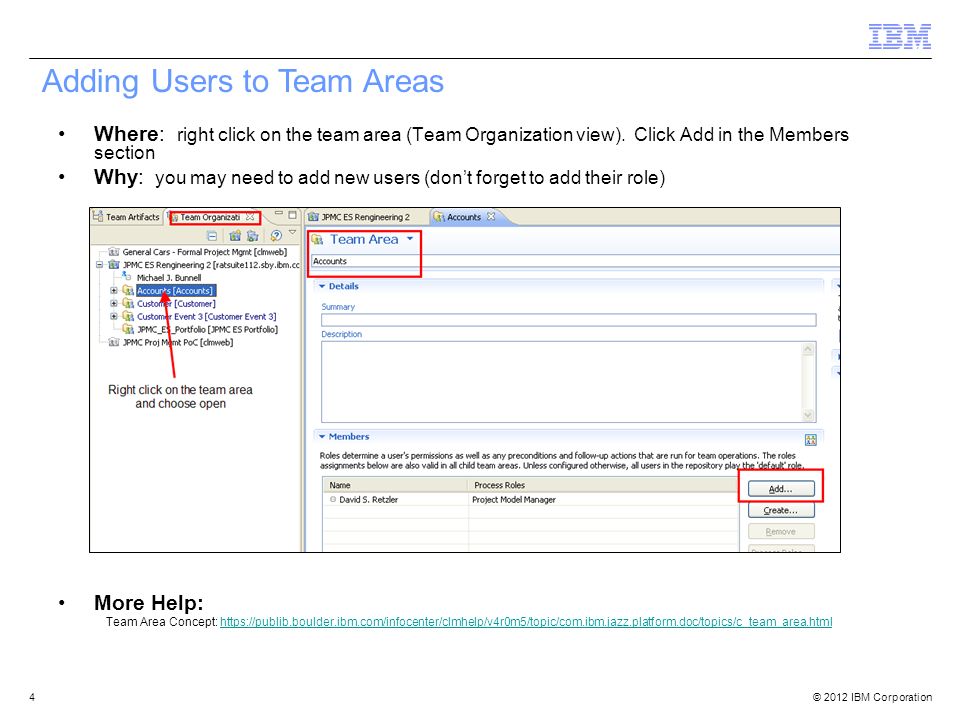Click the Add... members button

[781, 489]
